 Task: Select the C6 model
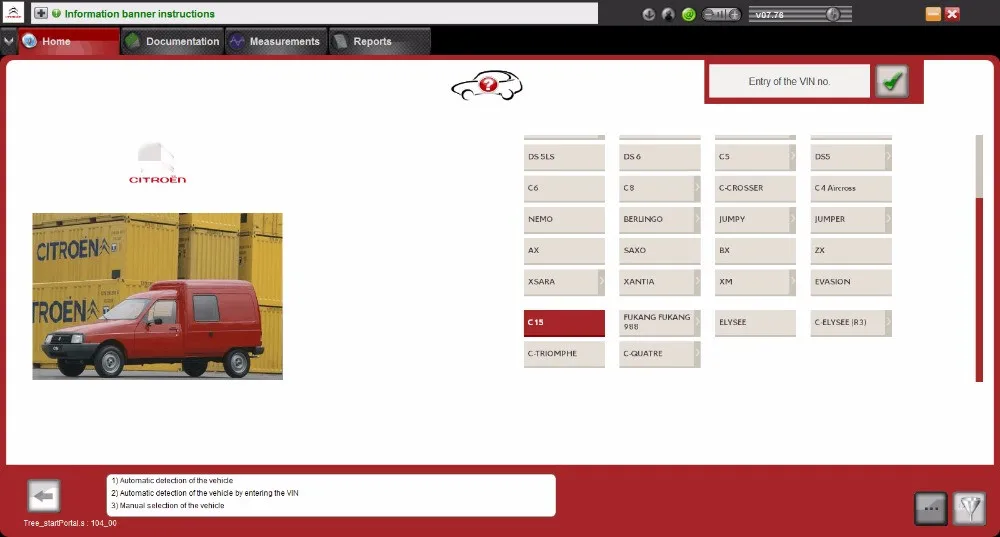(x=564, y=188)
